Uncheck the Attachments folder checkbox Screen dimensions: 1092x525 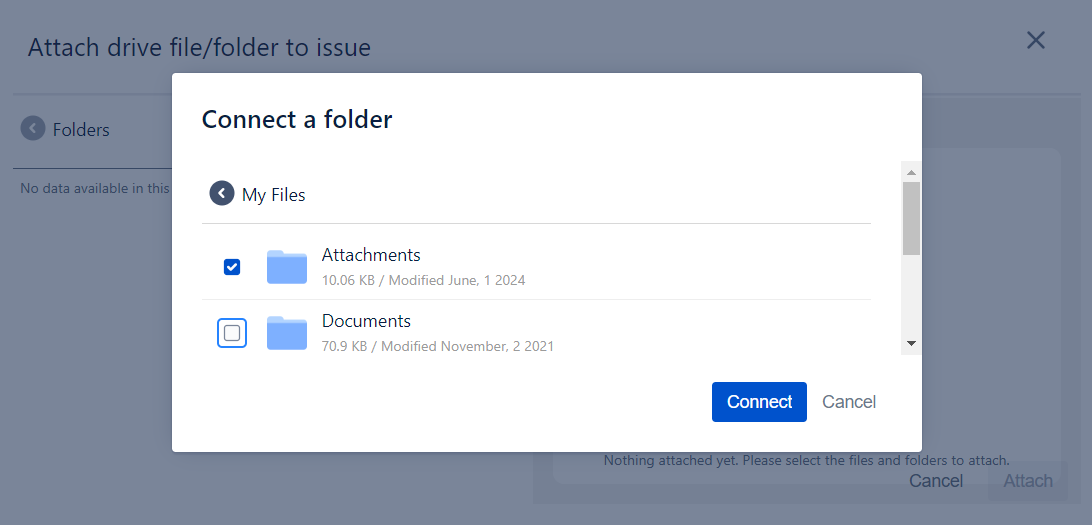(232, 267)
